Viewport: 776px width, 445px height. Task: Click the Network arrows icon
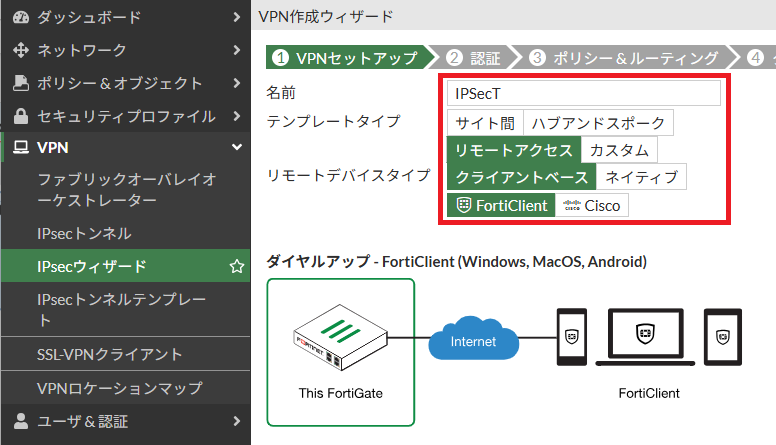(x=21, y=50)
